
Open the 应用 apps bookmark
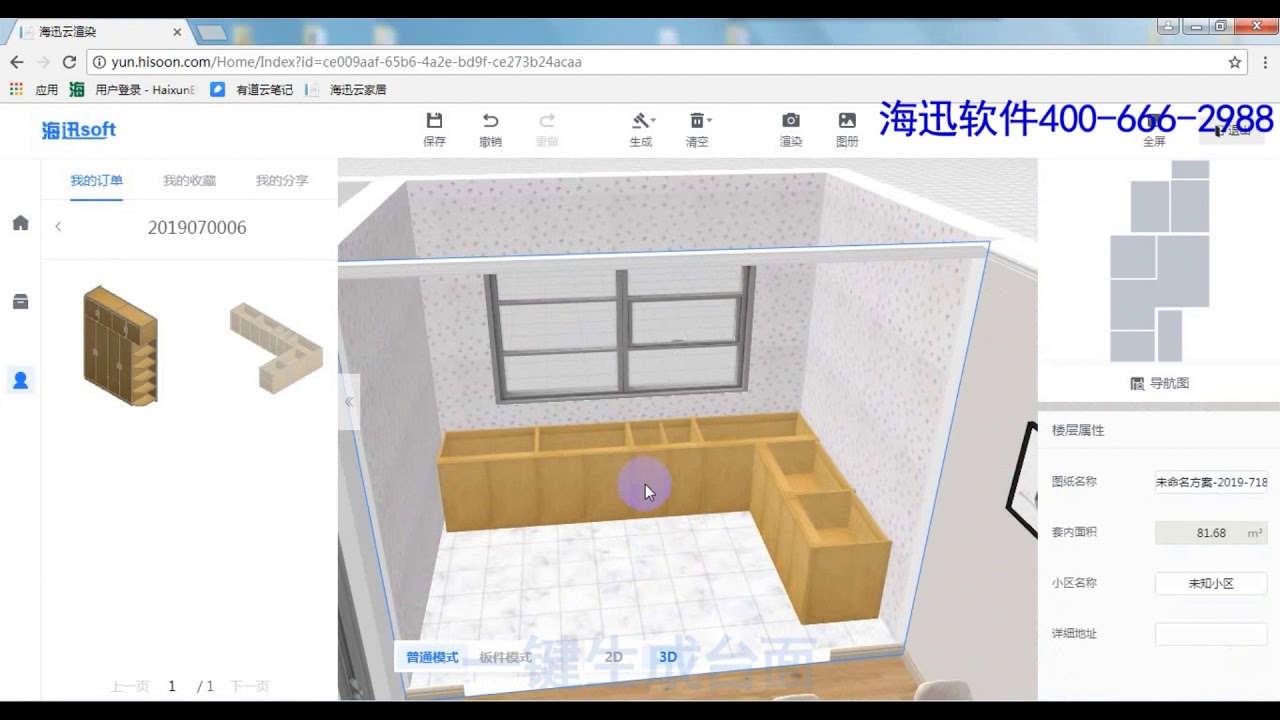35,89
